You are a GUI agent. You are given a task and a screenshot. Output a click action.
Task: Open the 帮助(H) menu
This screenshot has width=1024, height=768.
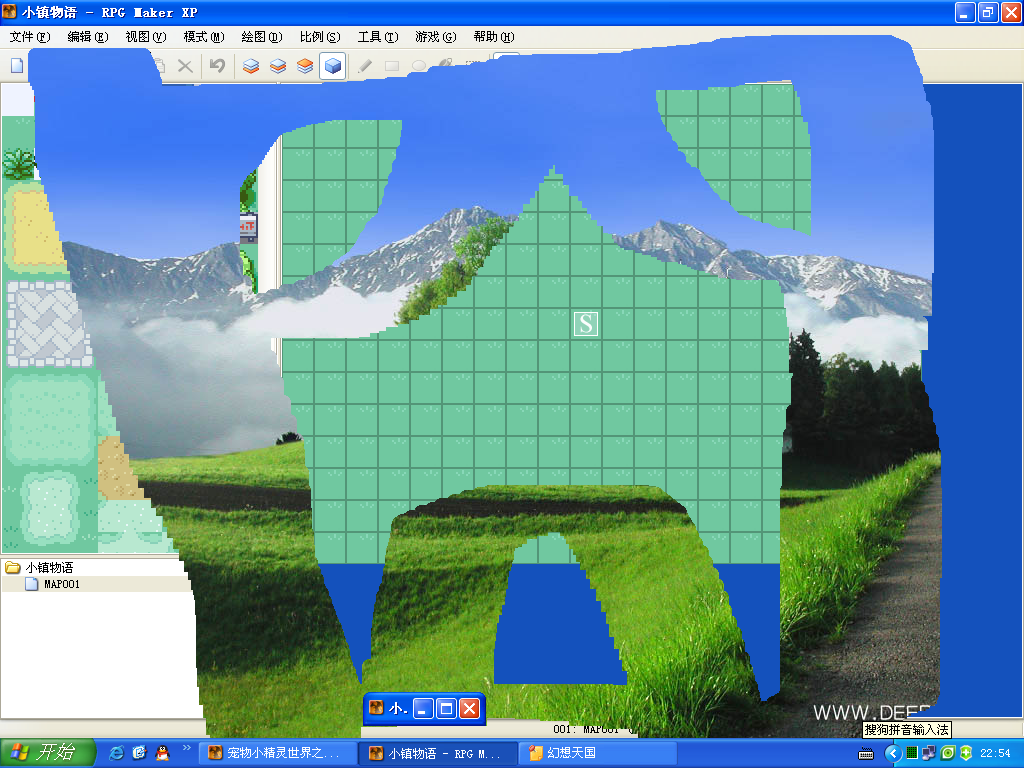(494, 37)
